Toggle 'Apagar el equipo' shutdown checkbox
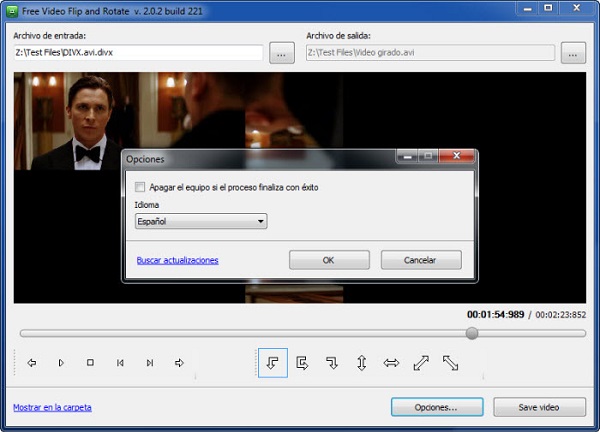Screen dimensions: 600x432 point(140,187)
